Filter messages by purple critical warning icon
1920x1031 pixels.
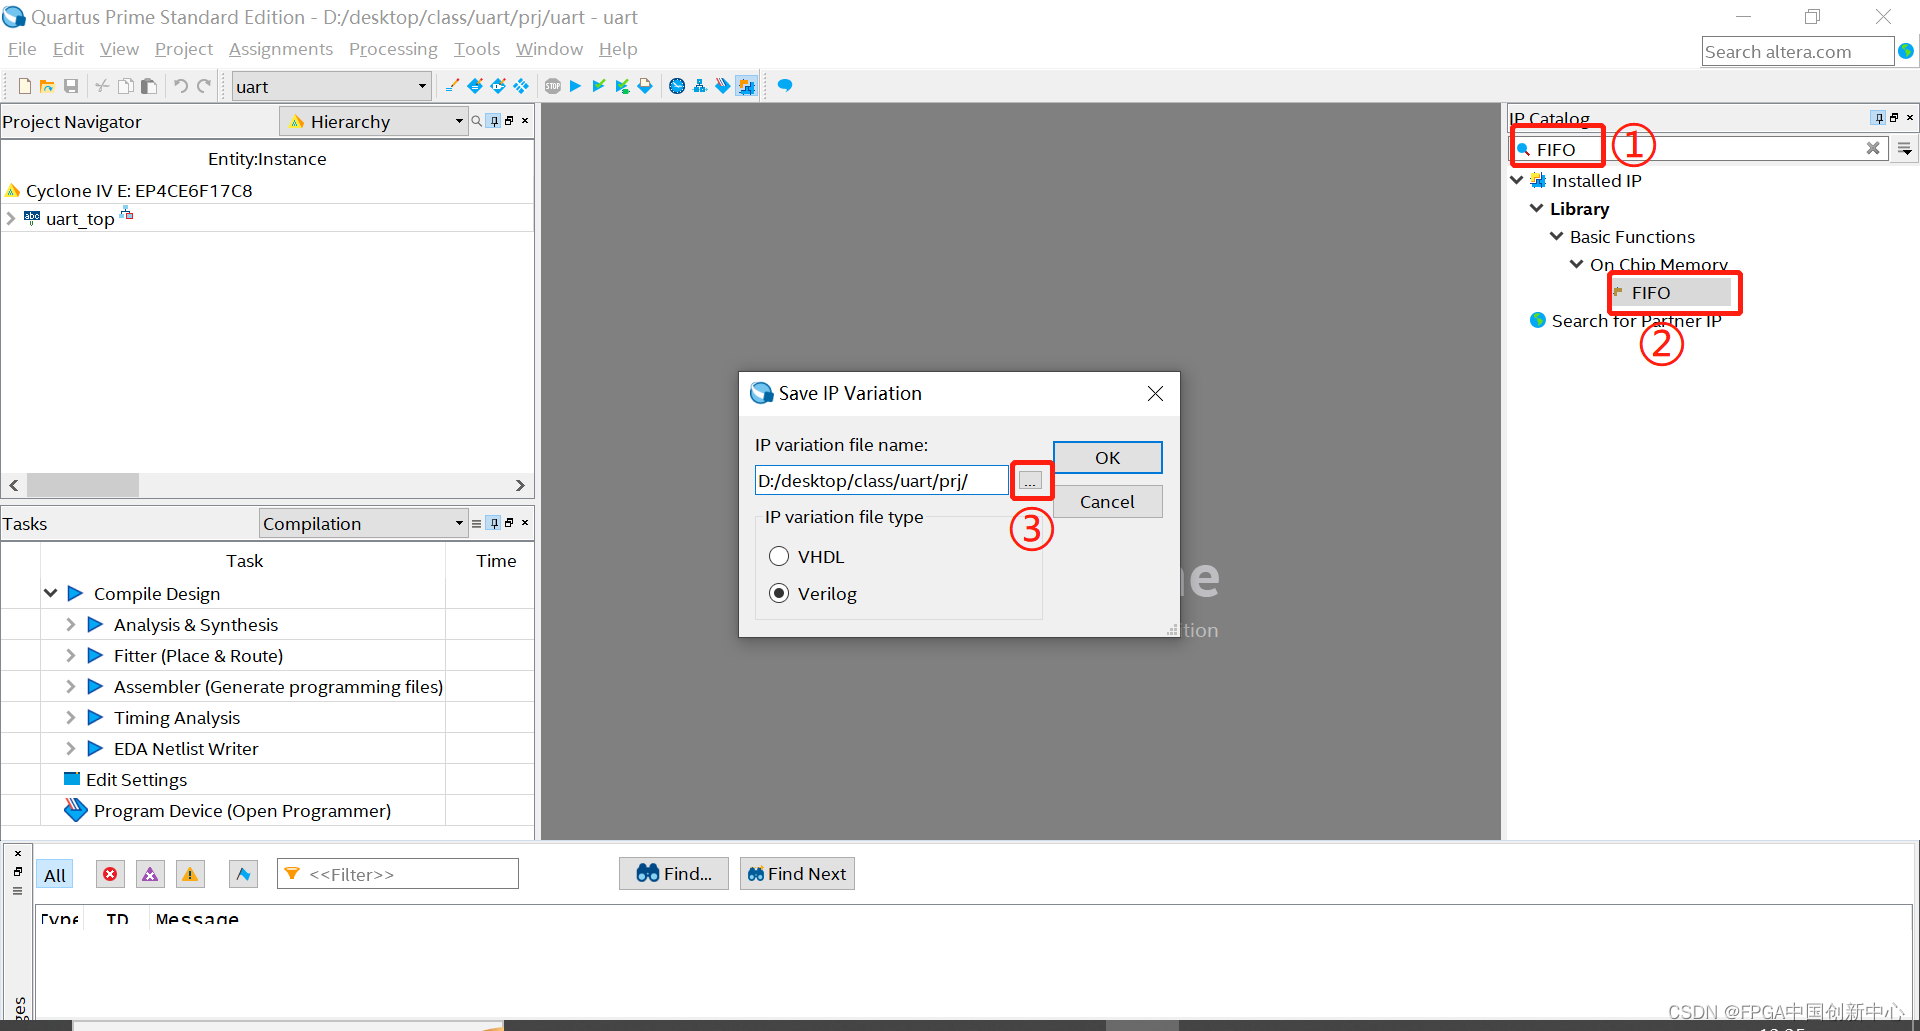click(150, 874)
